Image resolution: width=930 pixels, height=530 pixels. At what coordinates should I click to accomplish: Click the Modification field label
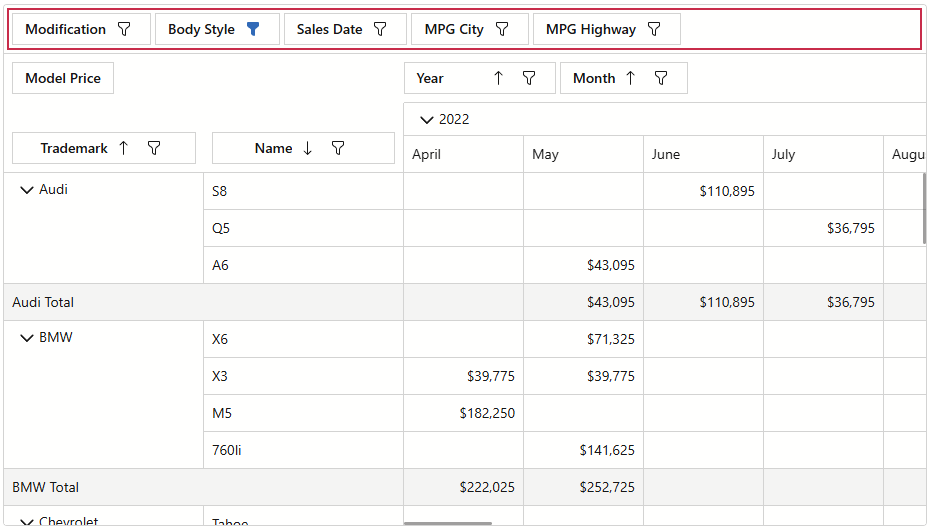(66, 29)
